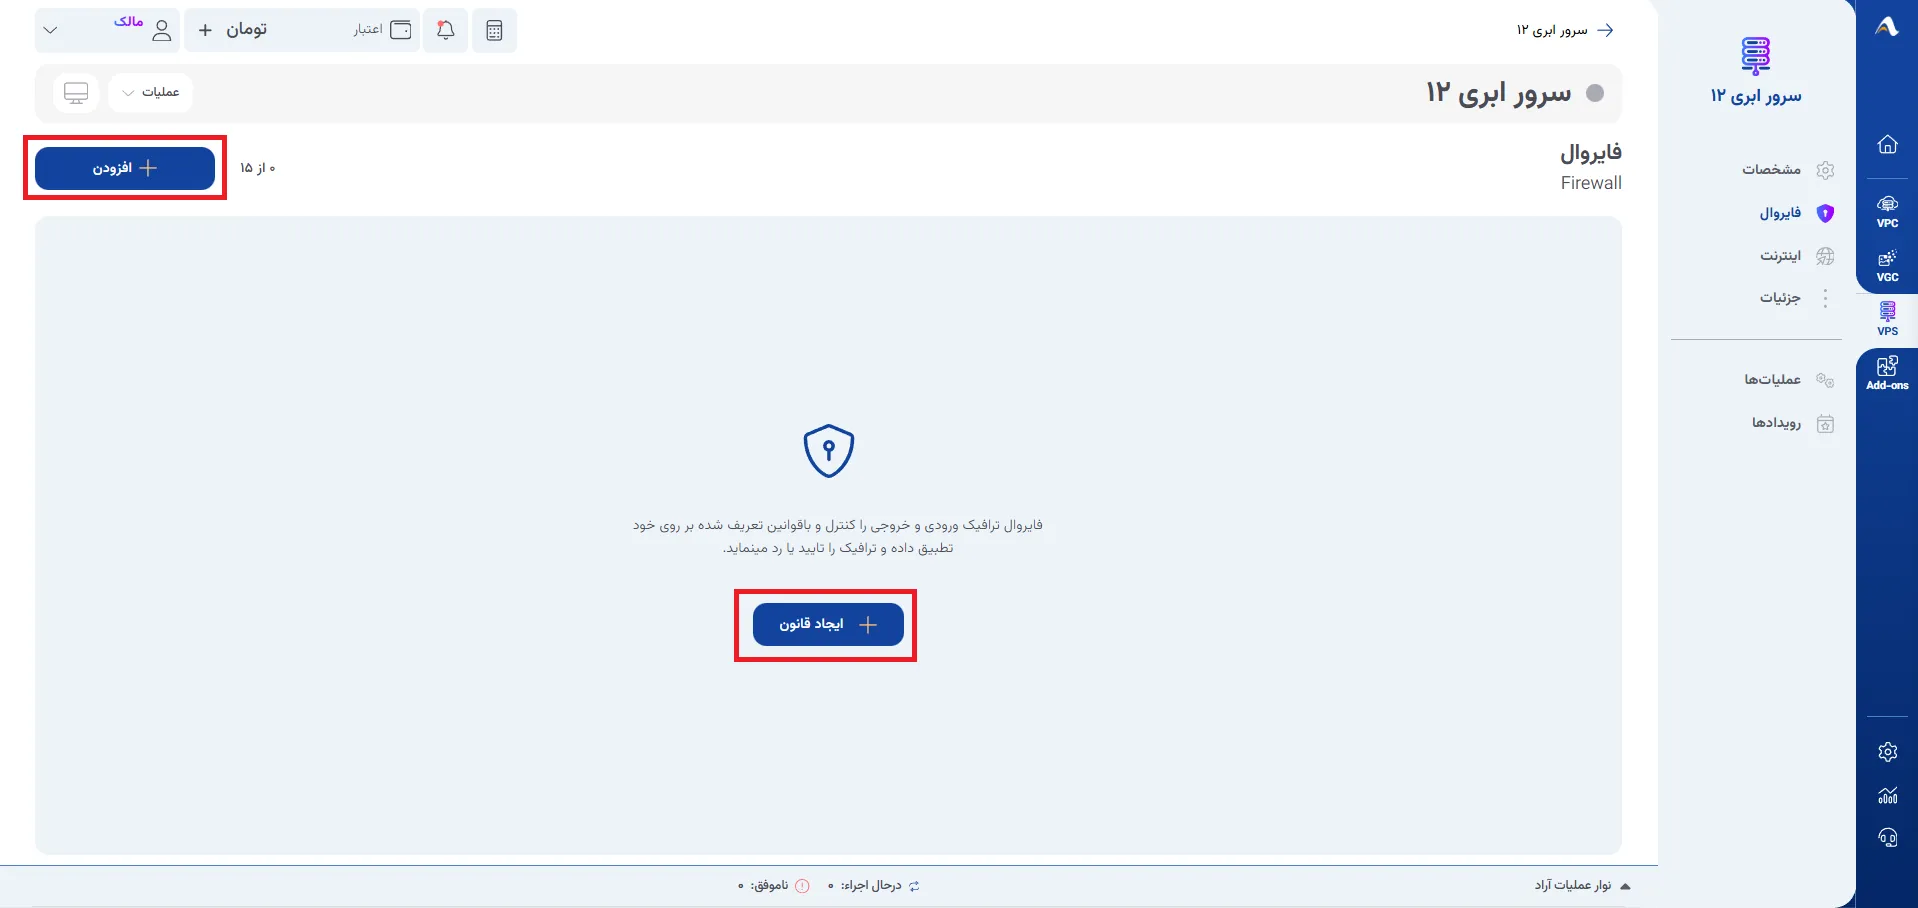Open support headset icon

[1887, 837]
